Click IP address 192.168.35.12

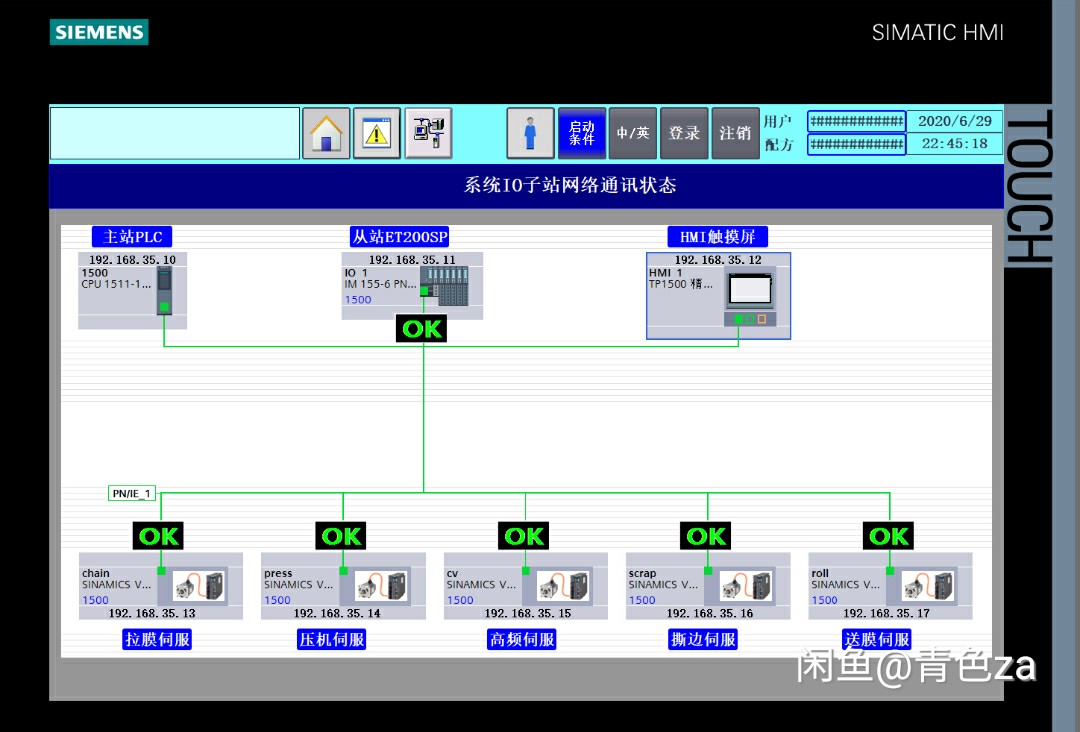pos(718,260)
